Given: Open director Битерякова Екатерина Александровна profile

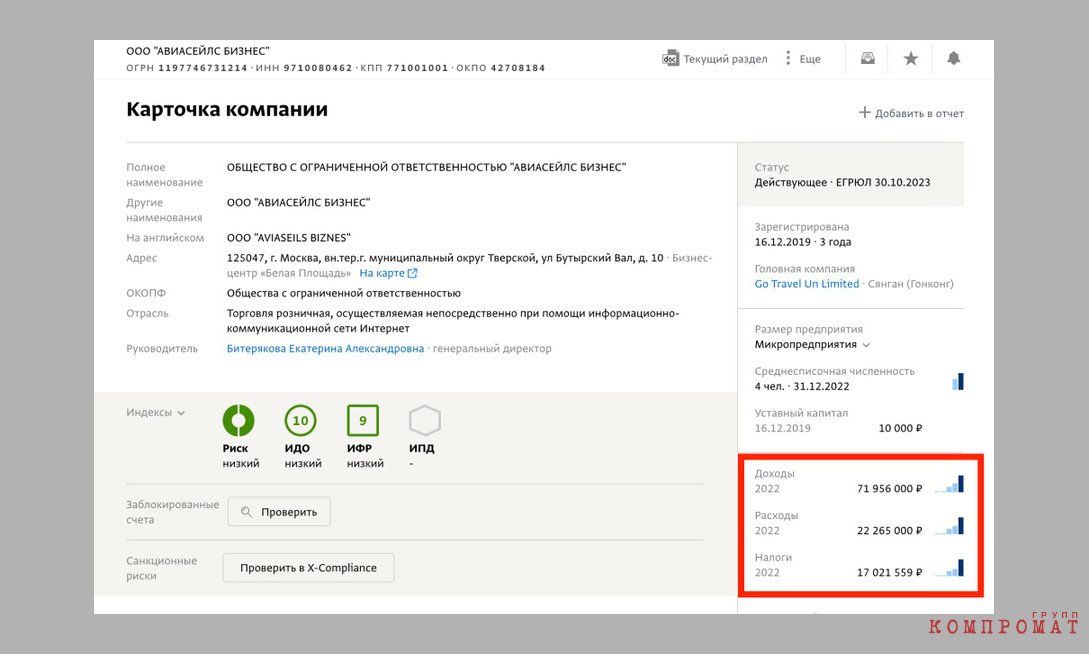Looking at the screenshot, I should pyautogui.click(x=325, y=349).
